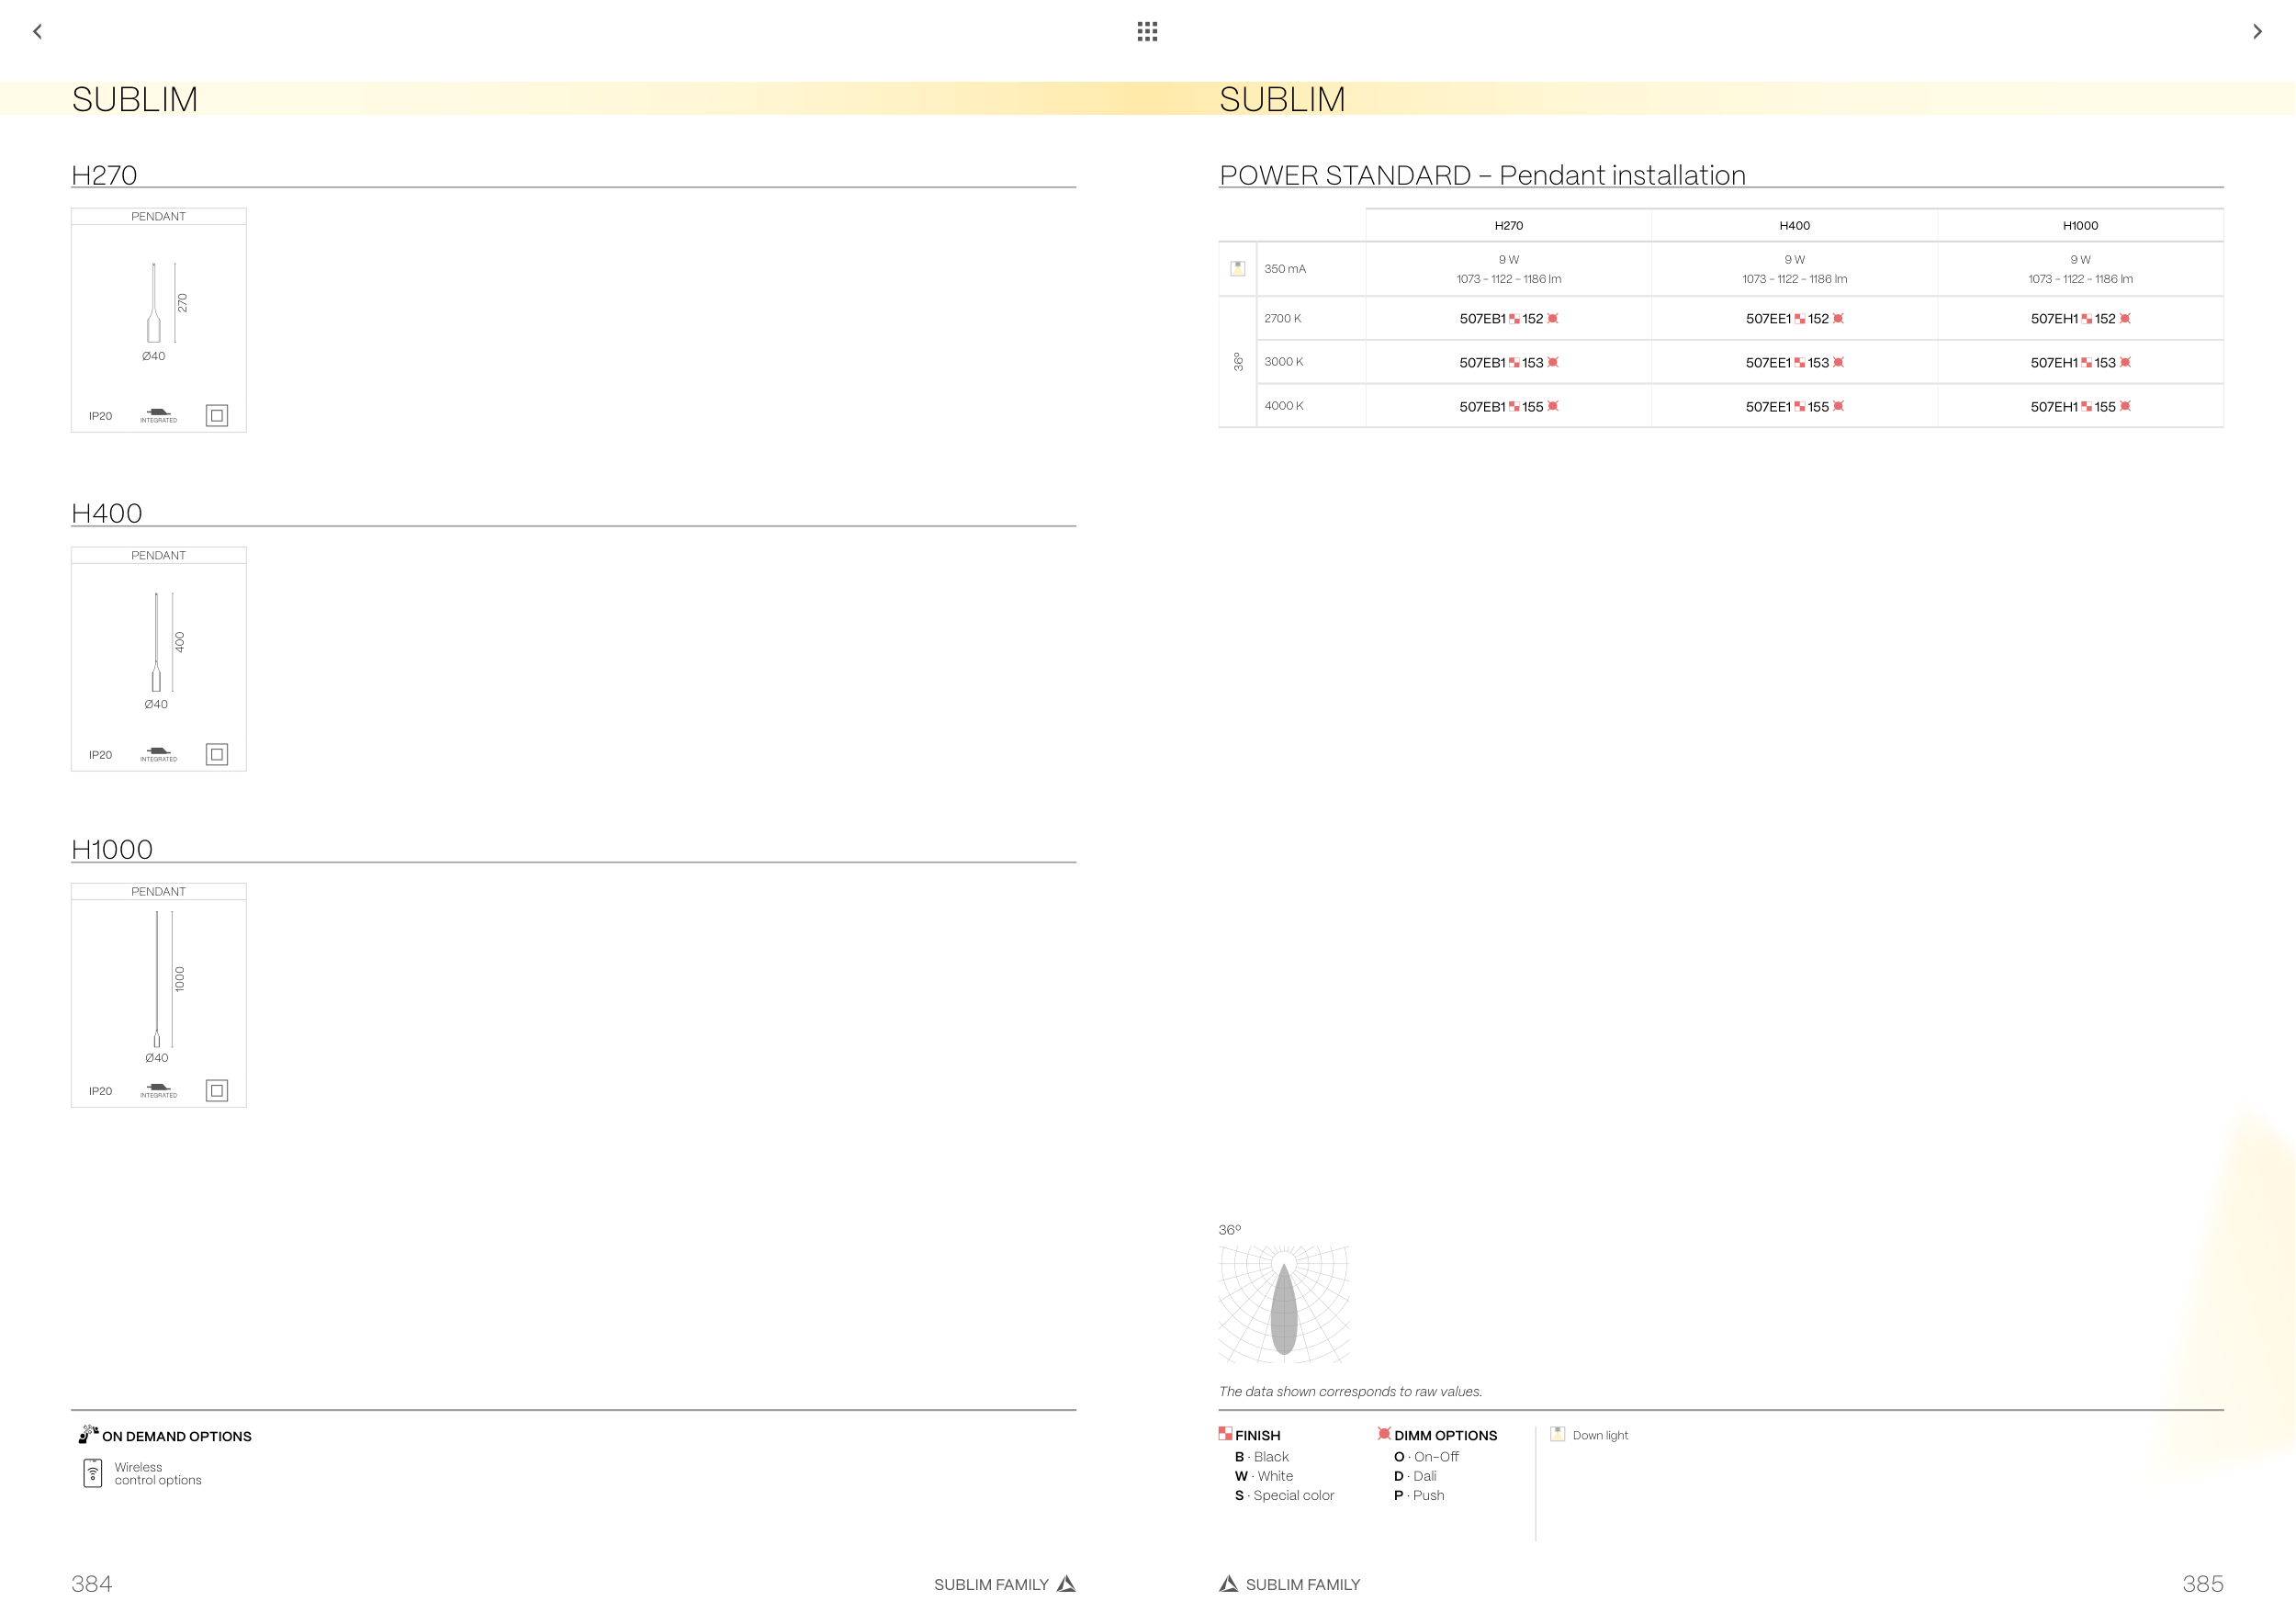Screen dimensions: 2296x1624
Task: Click the H270 integrated driver icon
Action: click(158, 414)
